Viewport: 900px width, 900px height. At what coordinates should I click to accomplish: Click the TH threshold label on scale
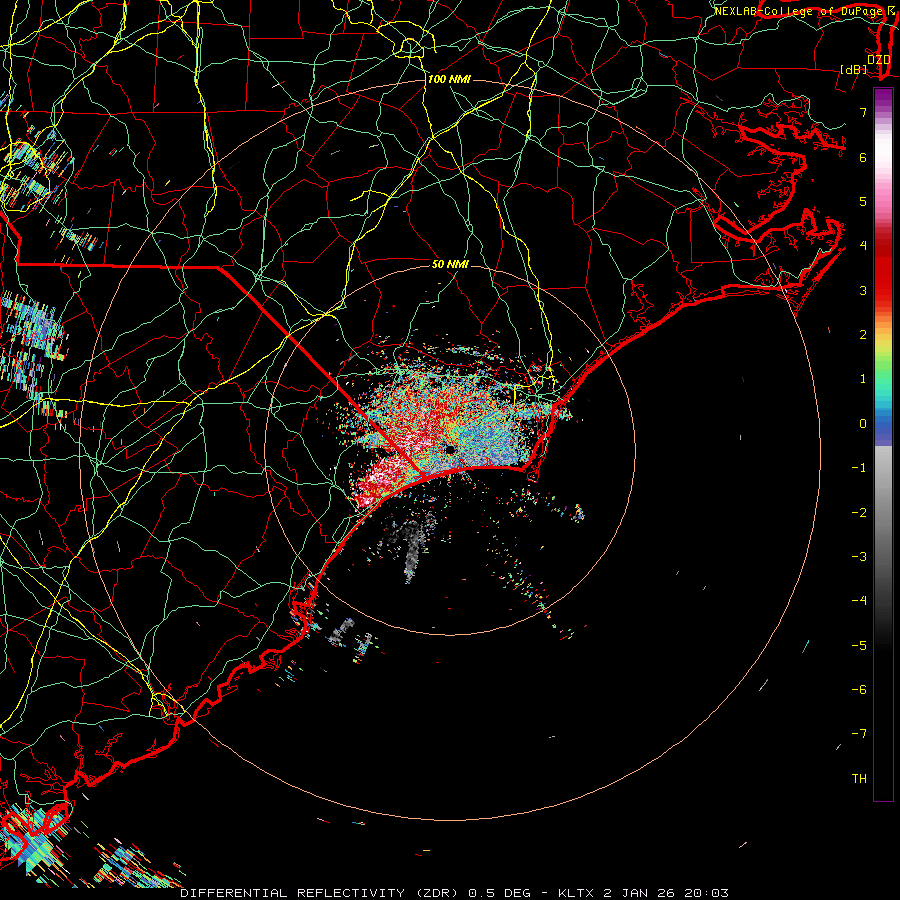pos(859,779)
